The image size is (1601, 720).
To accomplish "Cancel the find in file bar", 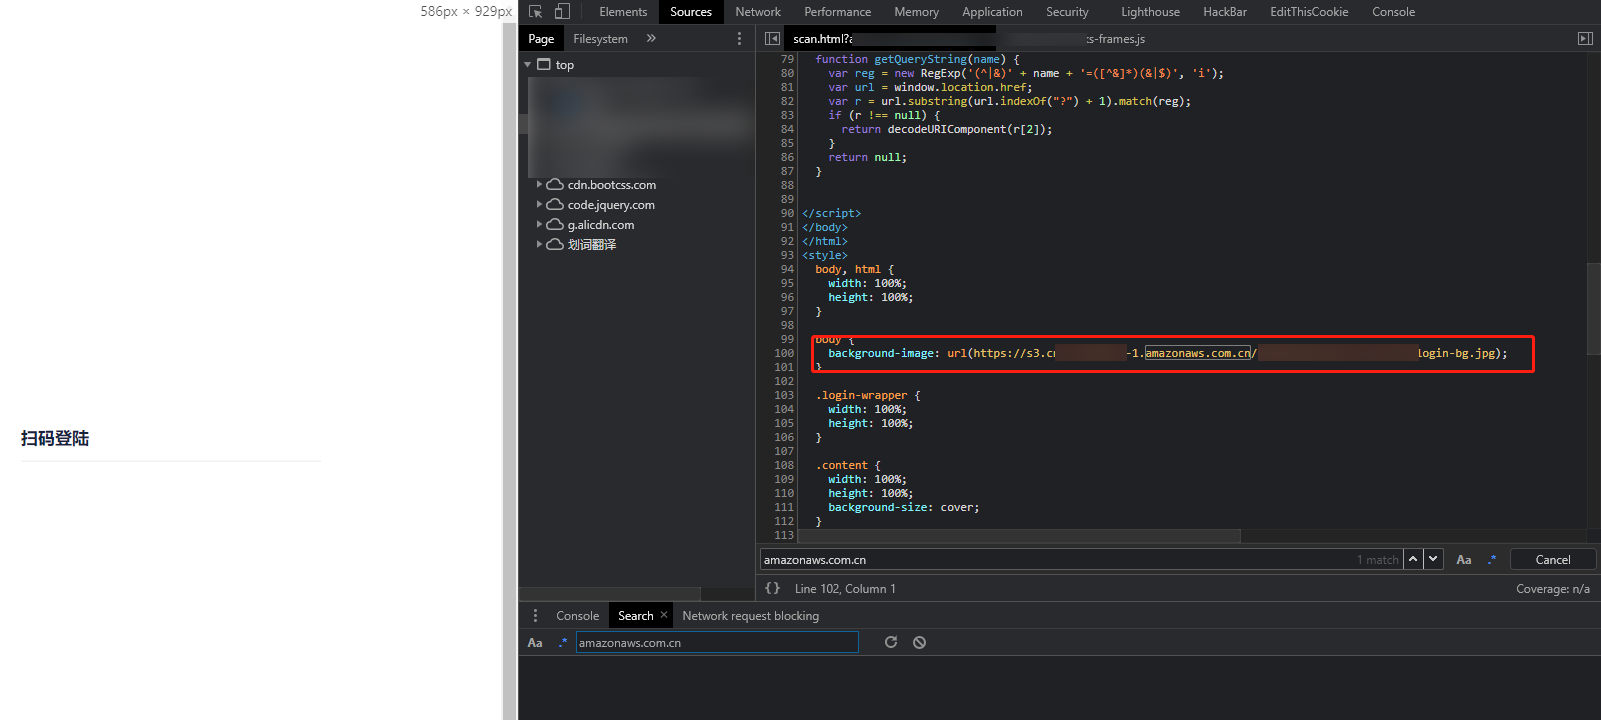I will [x=1552, y=560].
